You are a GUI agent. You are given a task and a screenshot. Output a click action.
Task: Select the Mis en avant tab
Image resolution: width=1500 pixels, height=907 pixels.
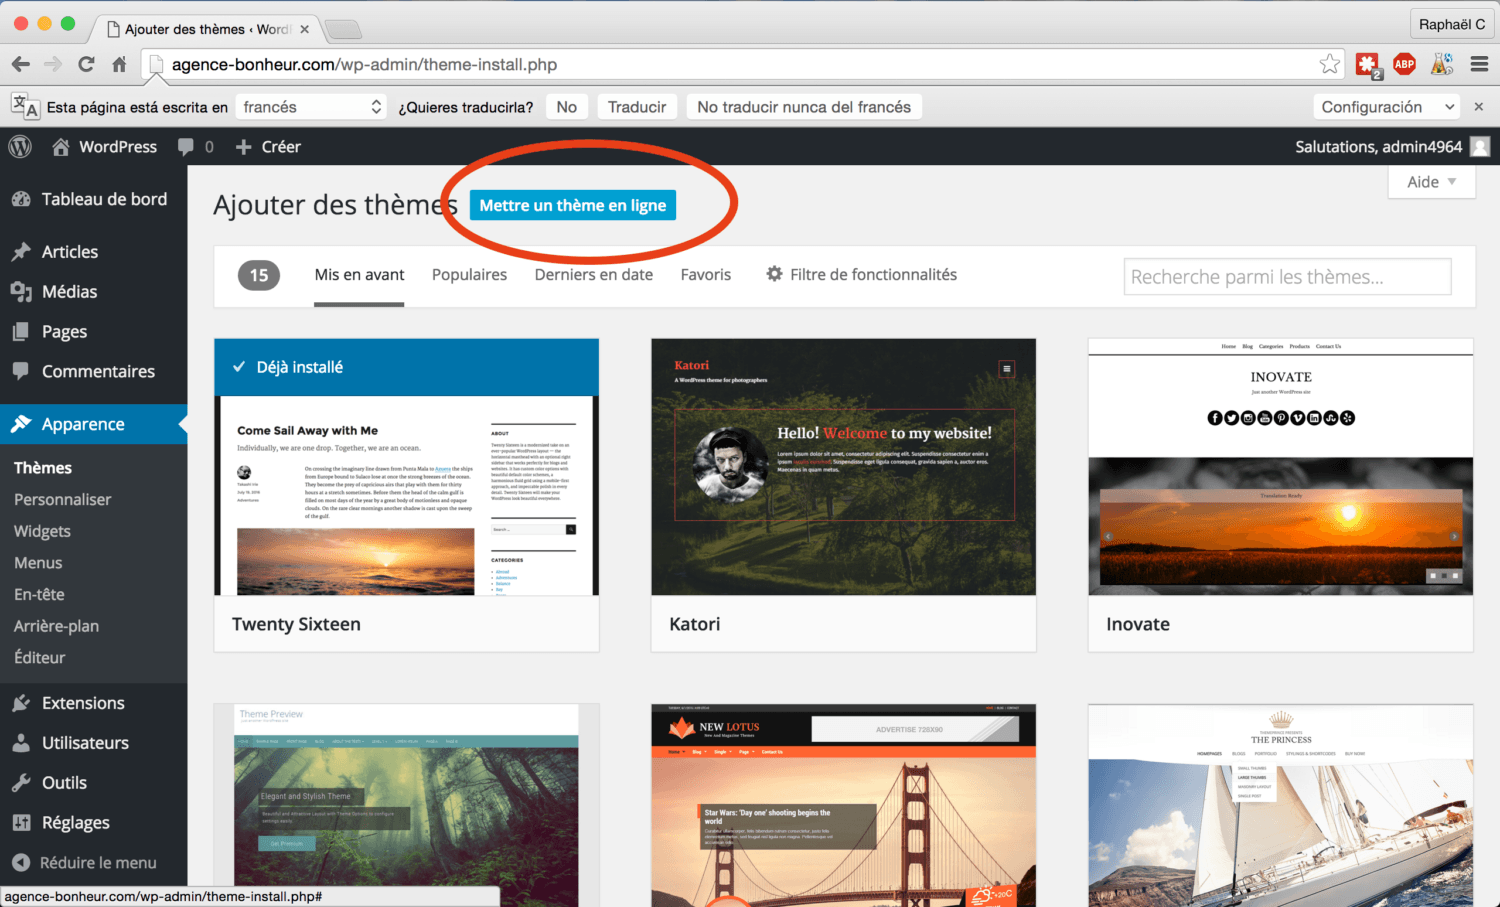359,275
